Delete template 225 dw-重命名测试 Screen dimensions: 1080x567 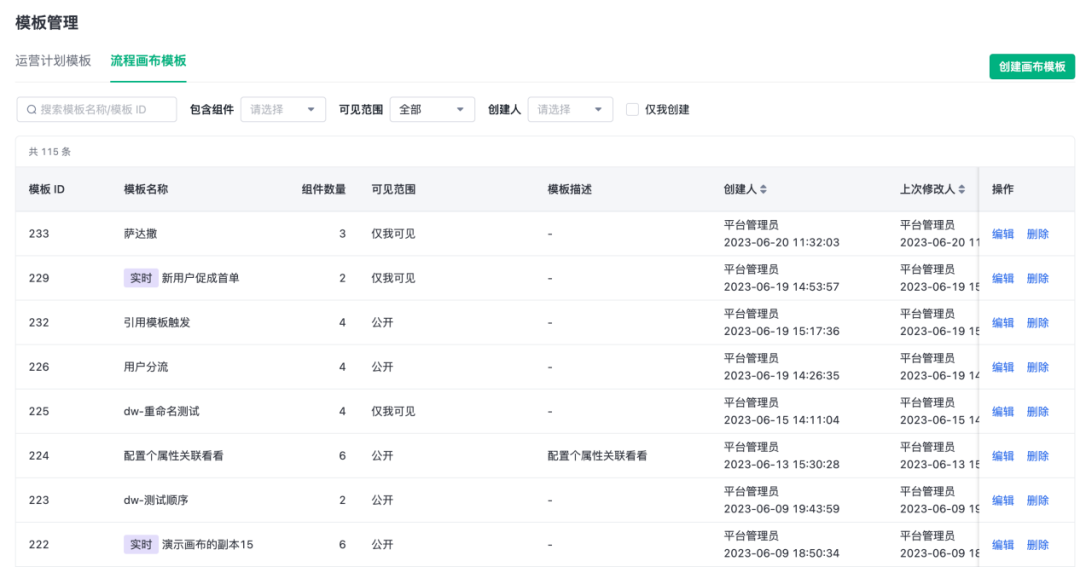1037,412
